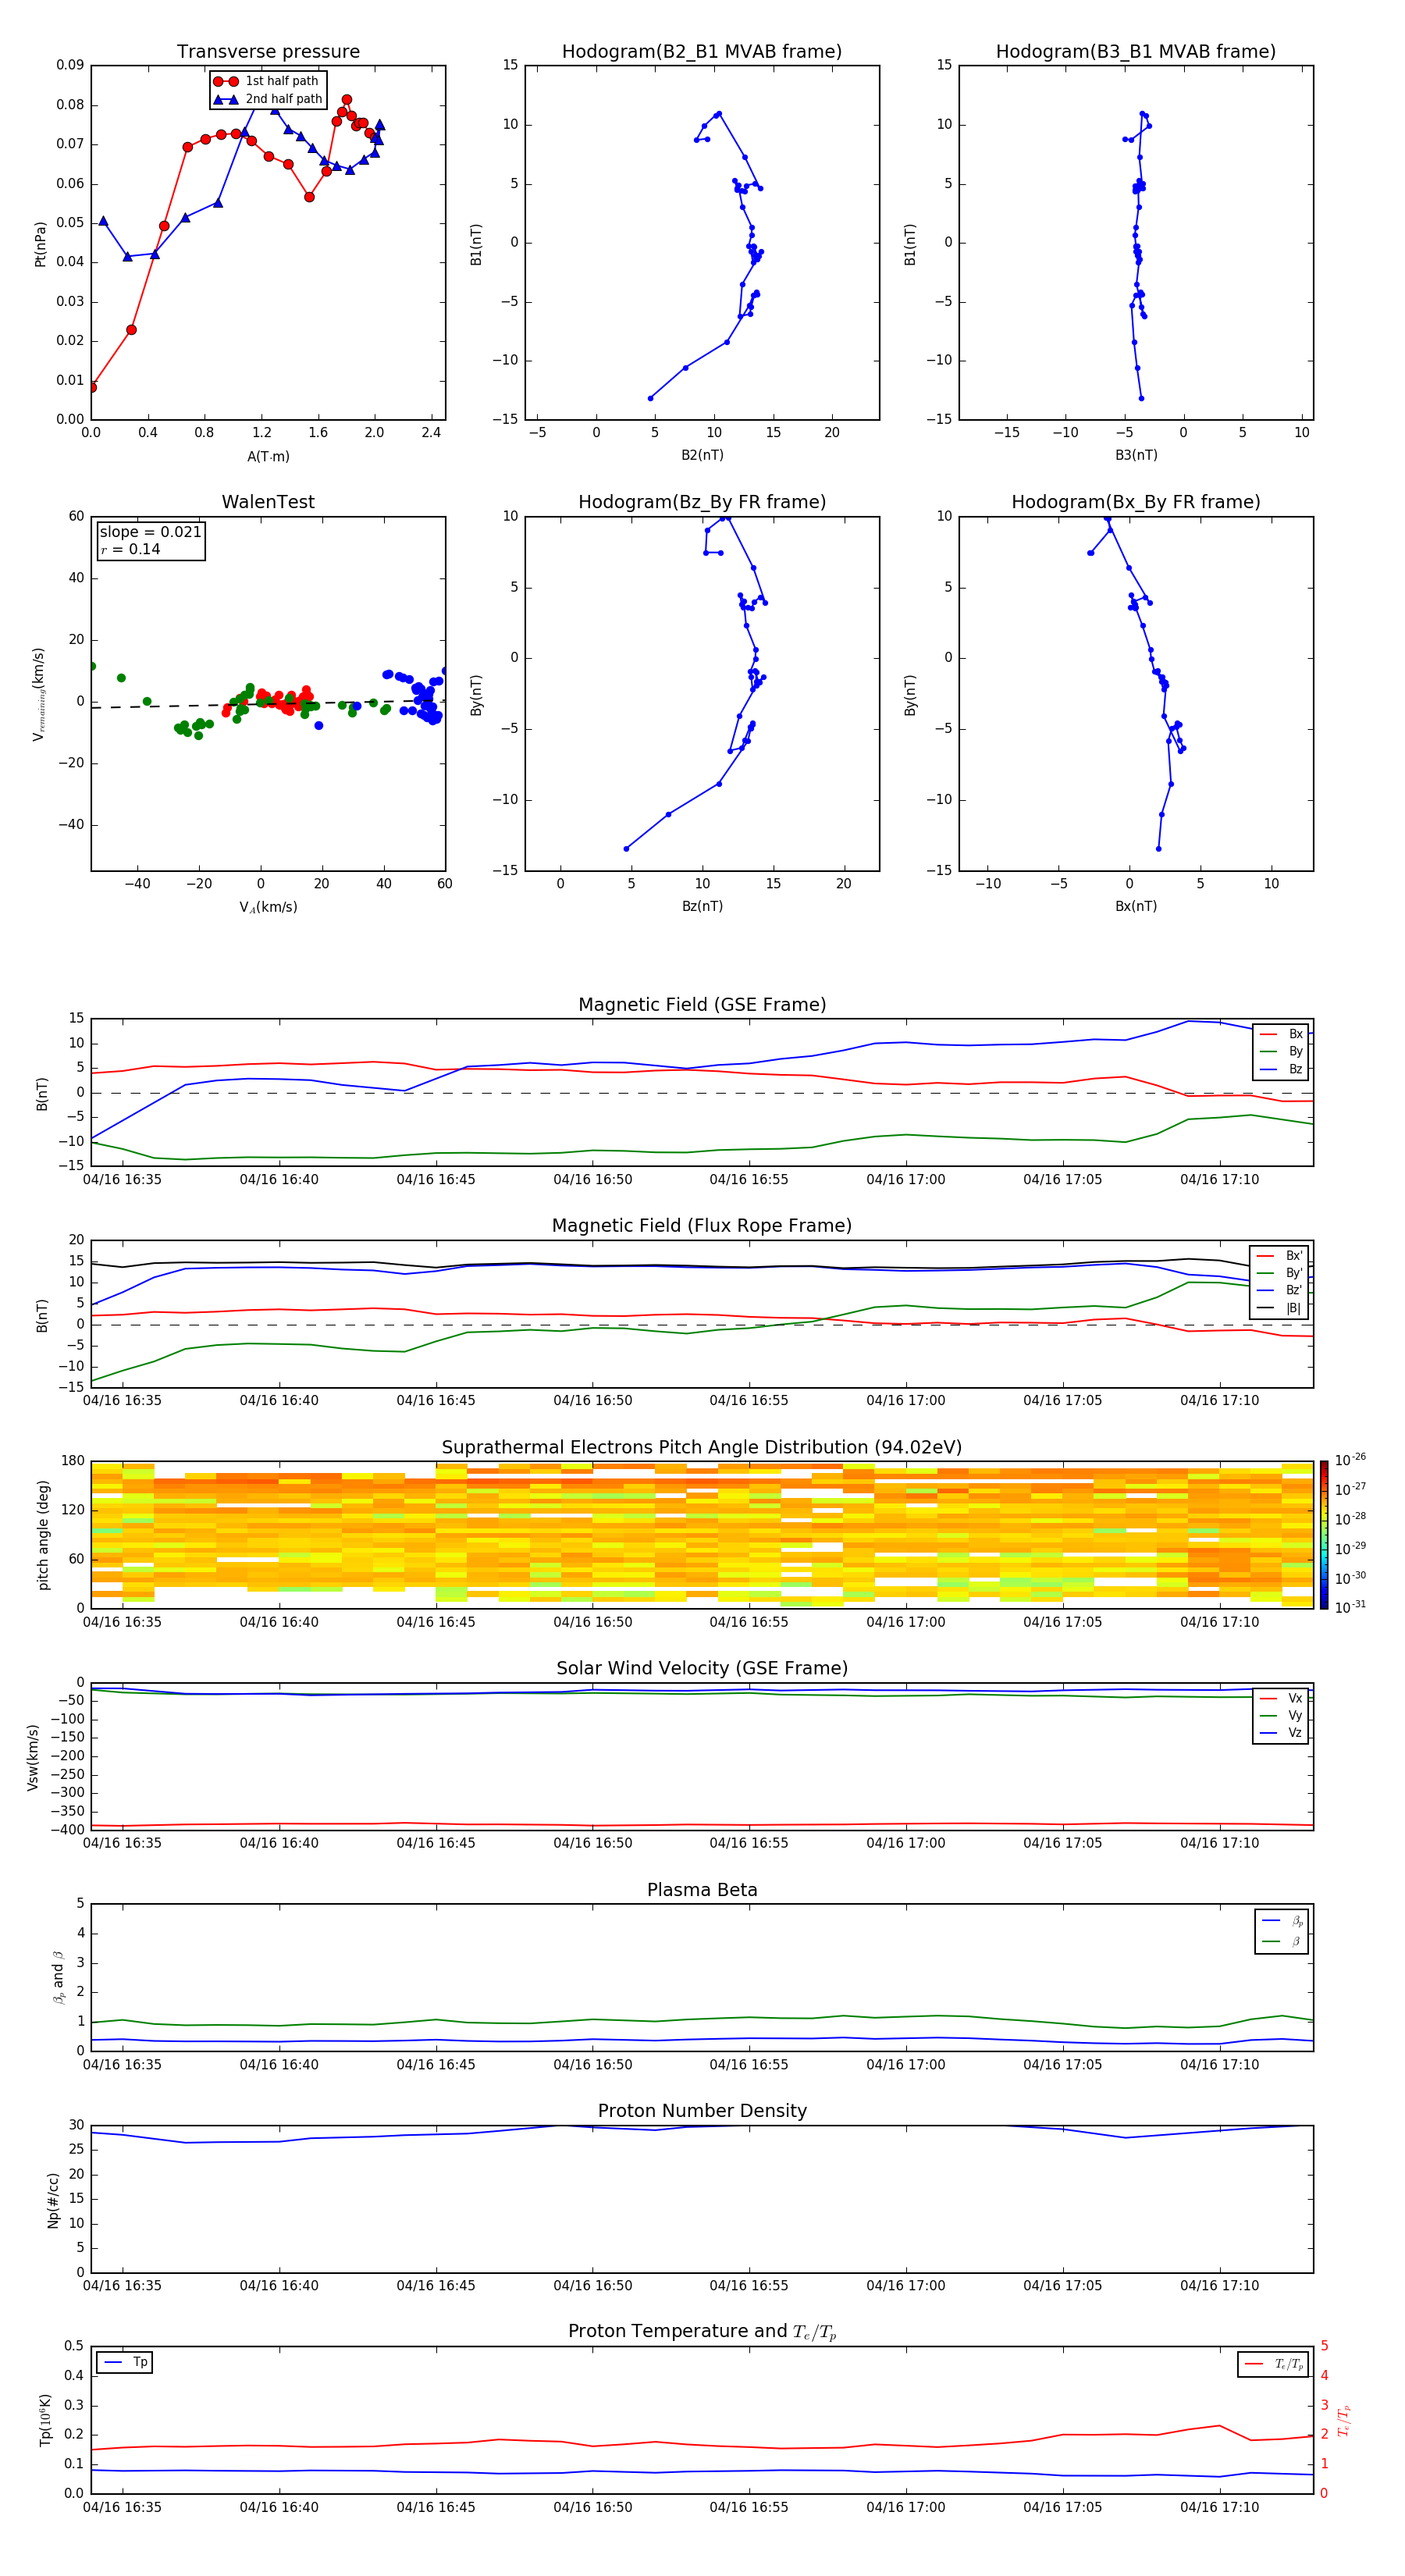Click the Bx(nT) x-axis label
The height and width of the screenshot is (2576, 1405).
[1136, 906]
